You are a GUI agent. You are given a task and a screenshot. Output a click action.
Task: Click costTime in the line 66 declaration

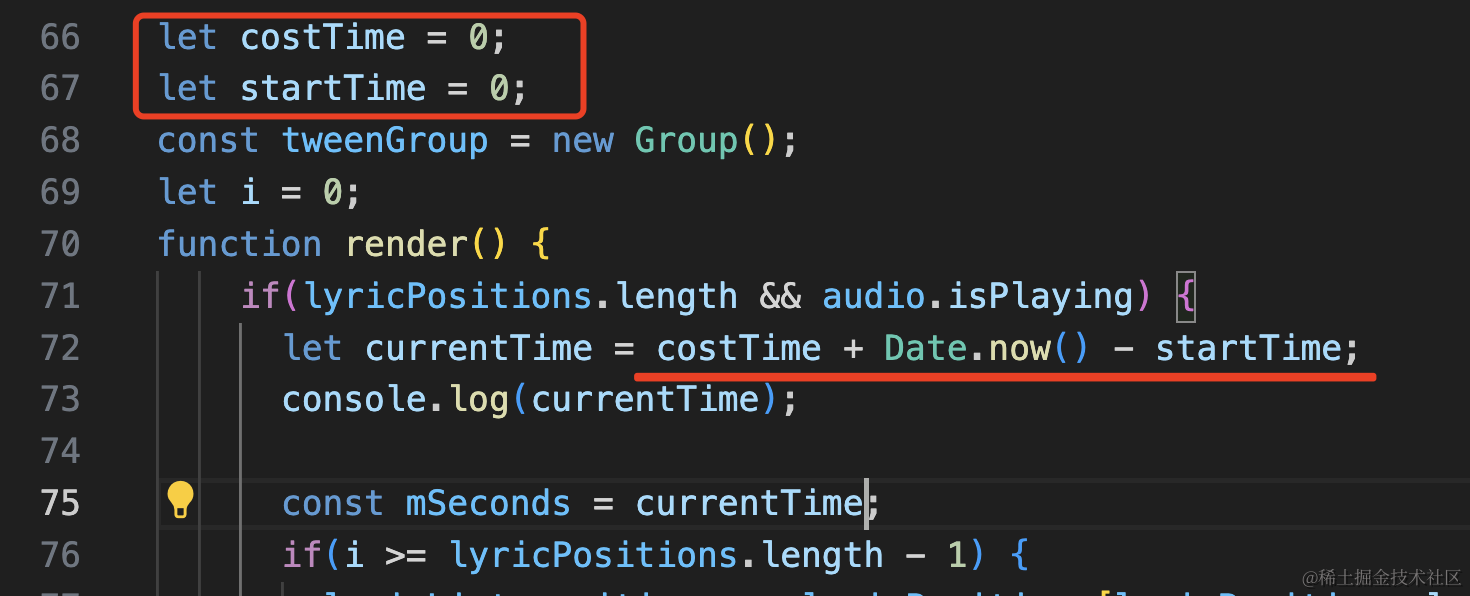tap(323, 38)
